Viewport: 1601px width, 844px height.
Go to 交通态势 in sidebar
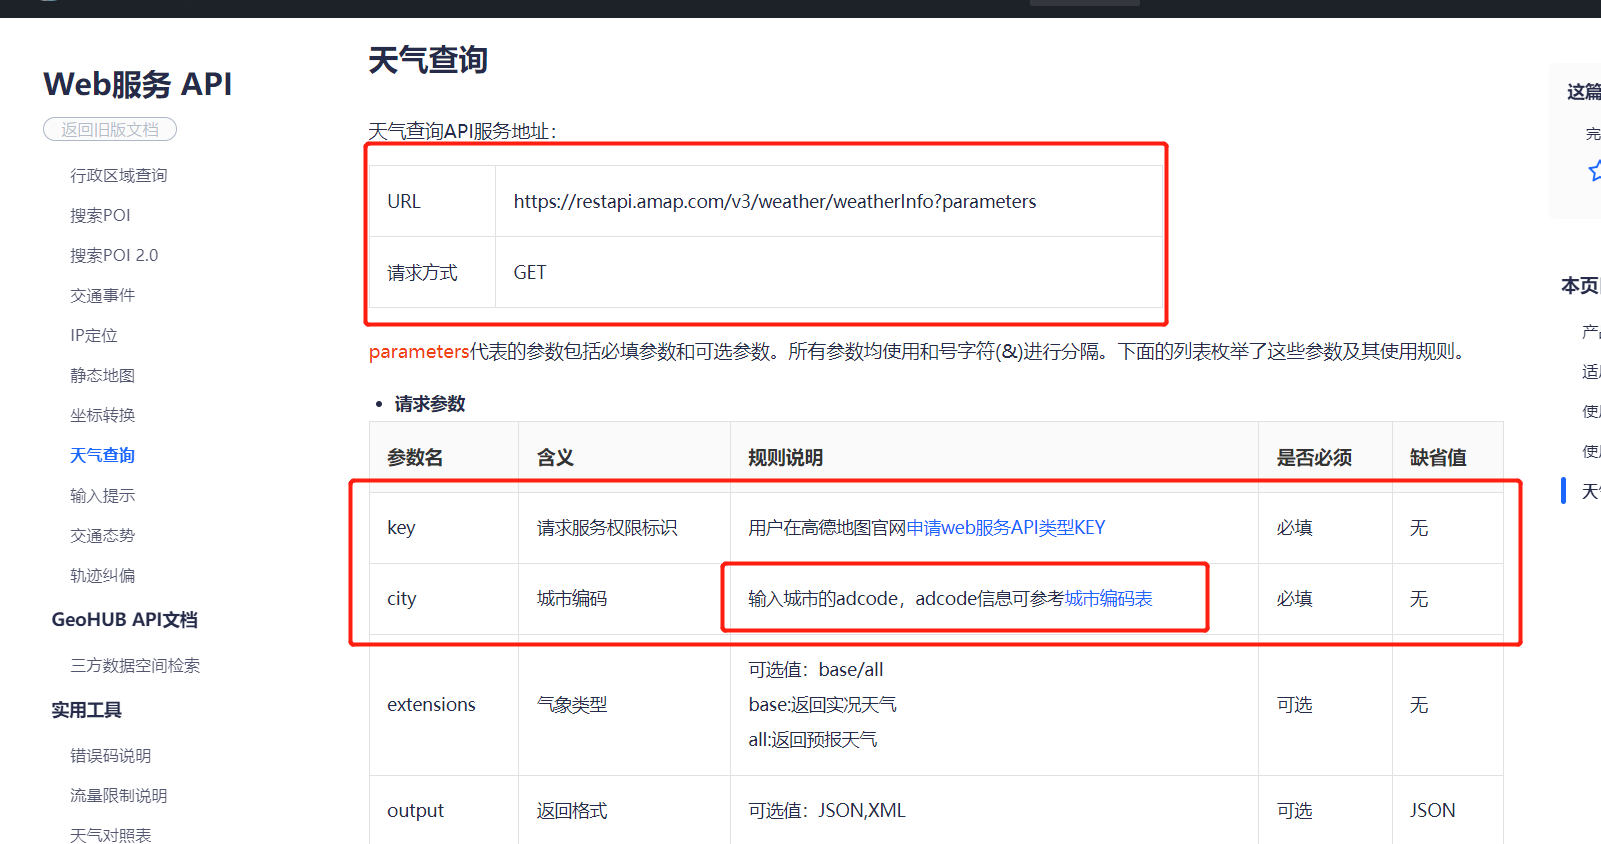click(102, 536)
